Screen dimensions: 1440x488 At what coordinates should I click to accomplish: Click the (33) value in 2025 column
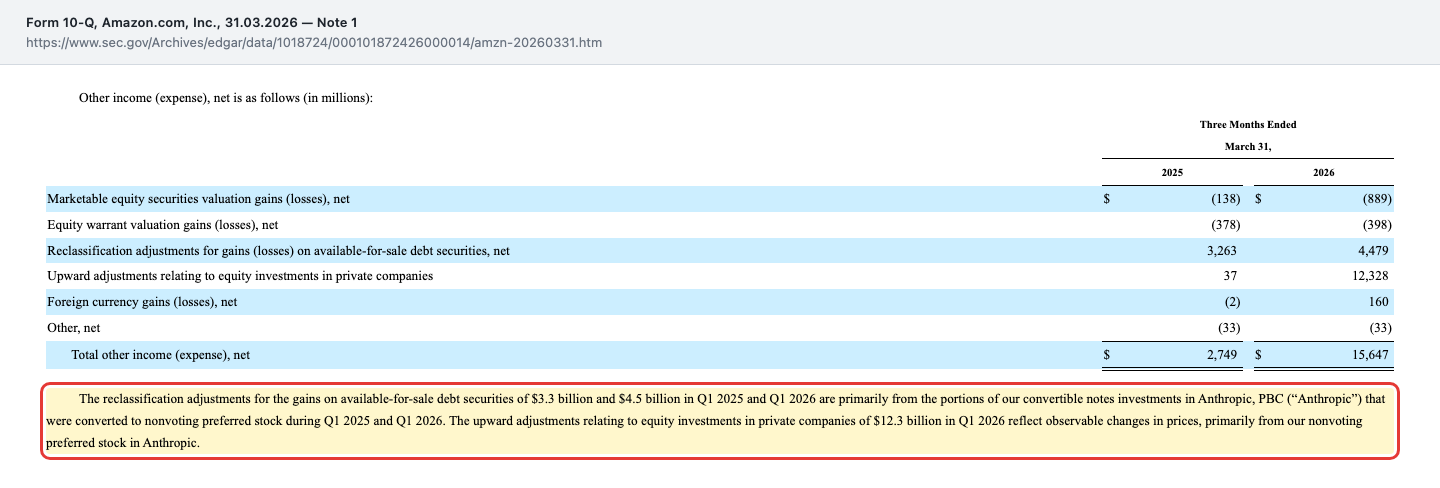[1228, 328]
